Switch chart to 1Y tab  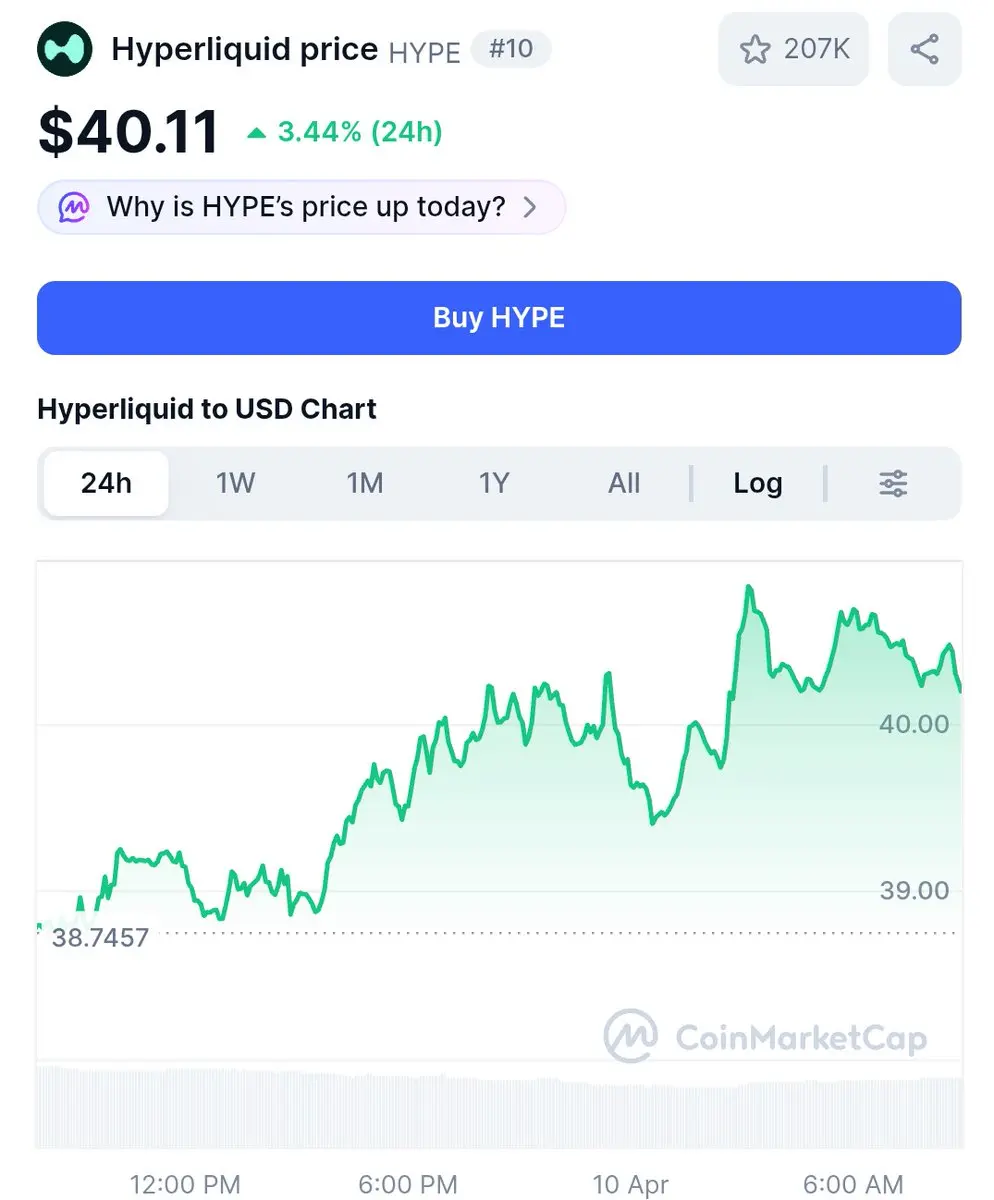(x=494, y=484)
